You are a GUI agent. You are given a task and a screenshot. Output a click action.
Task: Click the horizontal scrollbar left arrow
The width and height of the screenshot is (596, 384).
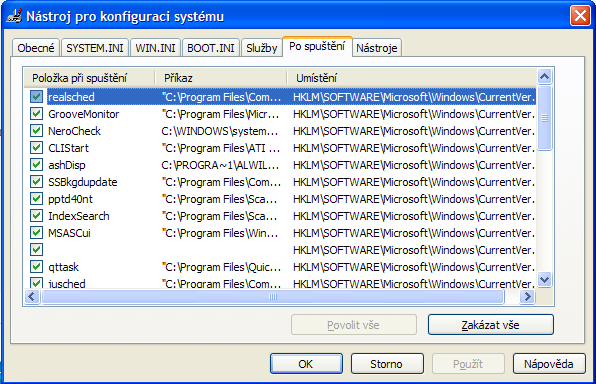point(32,297)
